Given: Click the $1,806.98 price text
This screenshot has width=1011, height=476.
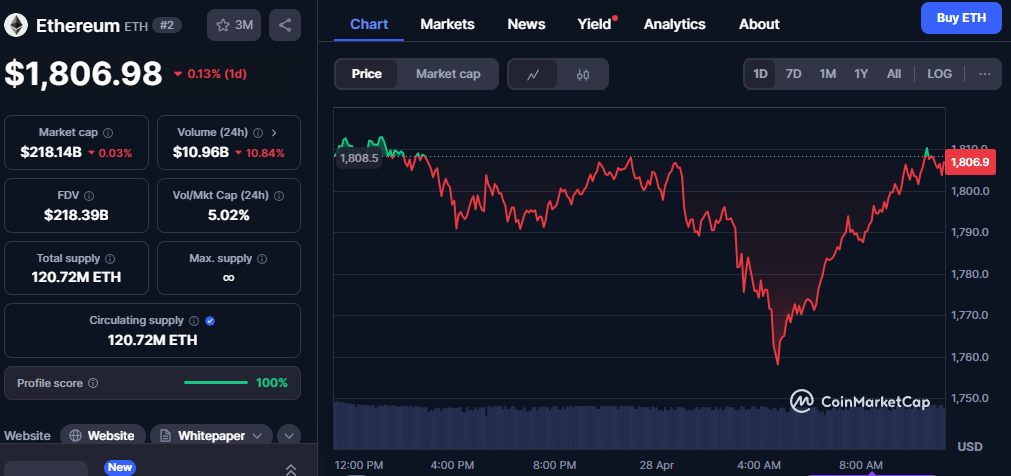Looking at the screenshot, I should (x=83, y=74).
